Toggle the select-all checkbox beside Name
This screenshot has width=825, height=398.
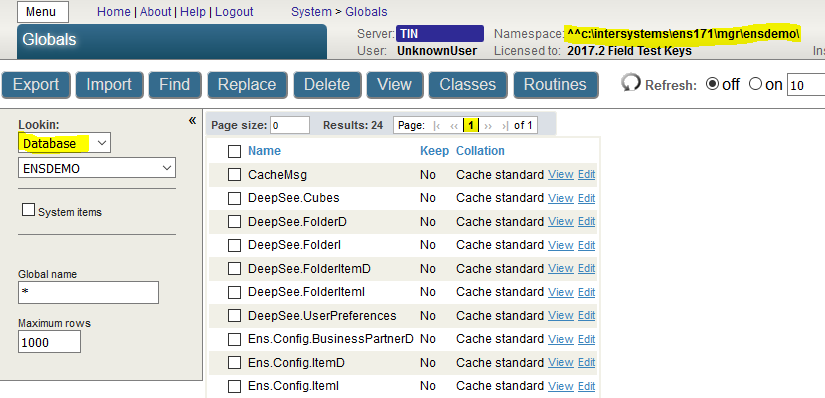pos(234,152)
